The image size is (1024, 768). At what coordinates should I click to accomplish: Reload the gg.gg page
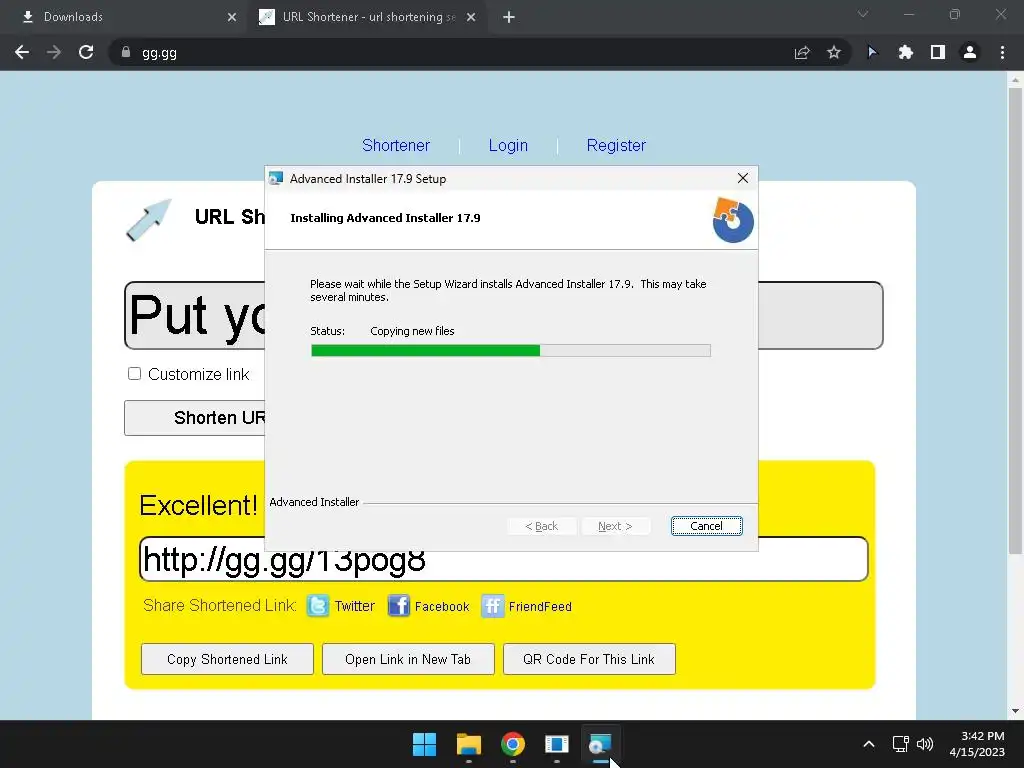click(86, 52)
